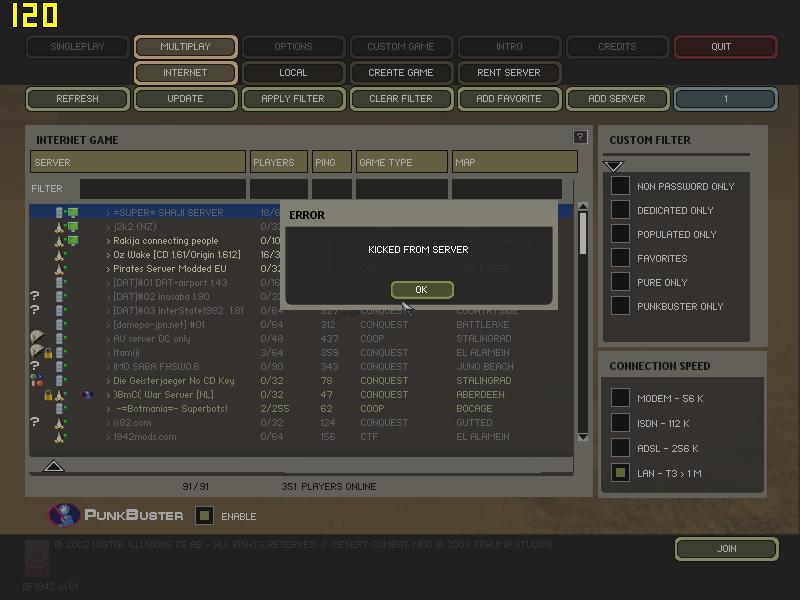Open the Multiplay menu

186,46
